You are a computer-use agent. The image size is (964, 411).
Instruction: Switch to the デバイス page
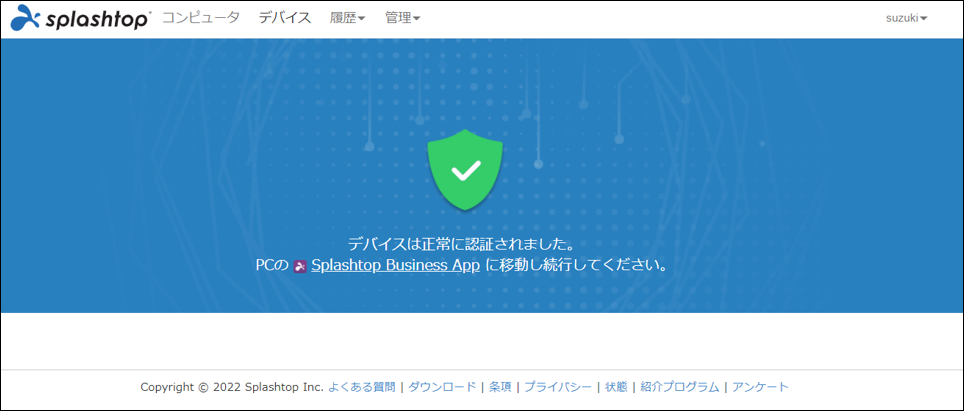click(x=284, y=18)
